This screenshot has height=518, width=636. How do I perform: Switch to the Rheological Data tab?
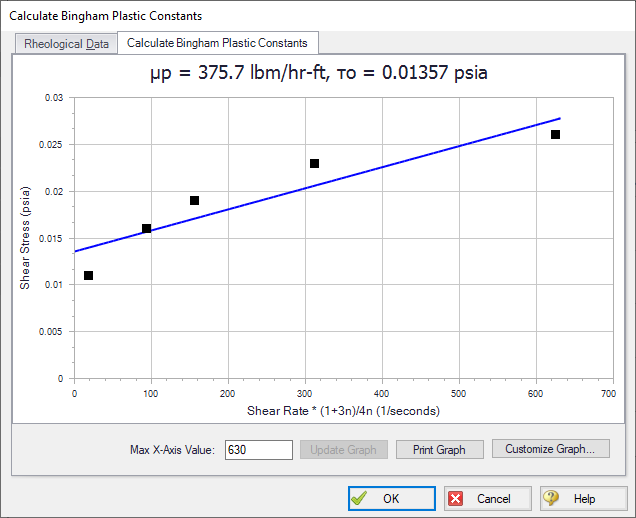tap(66, 43)
